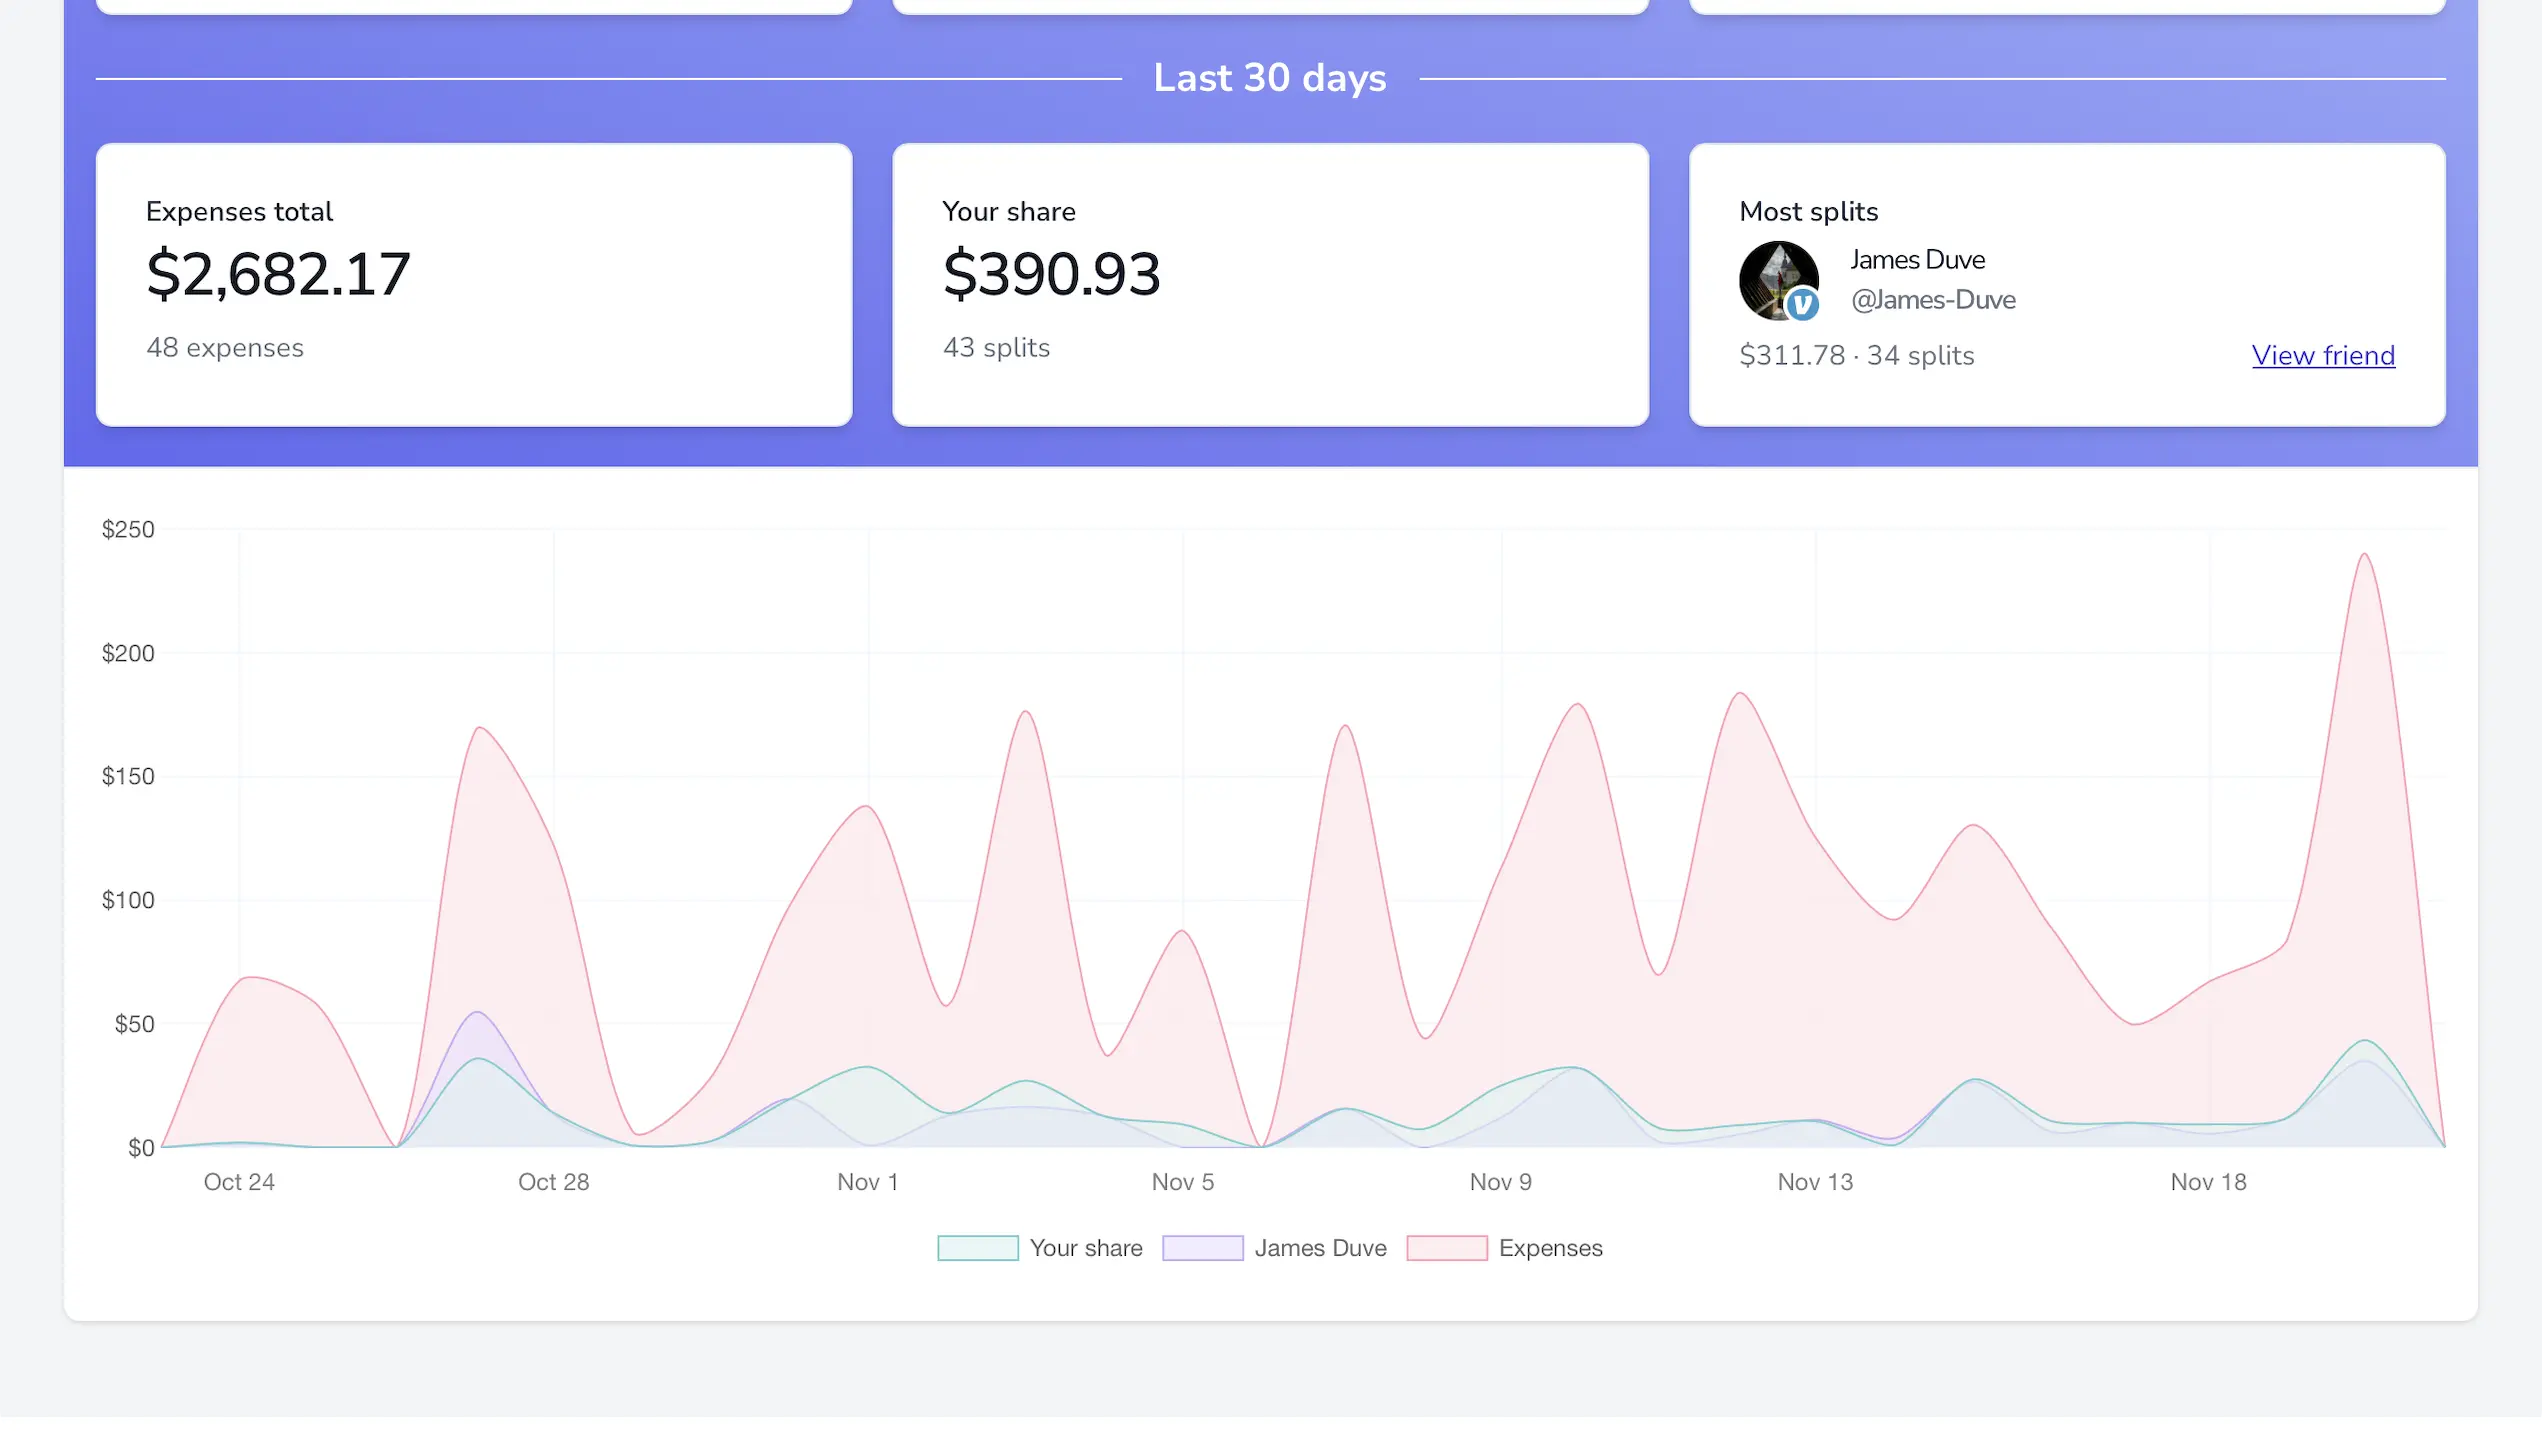2542x1432 pixels.
Task: Click the James Duve name text
Action: [x=1917, y=260]
